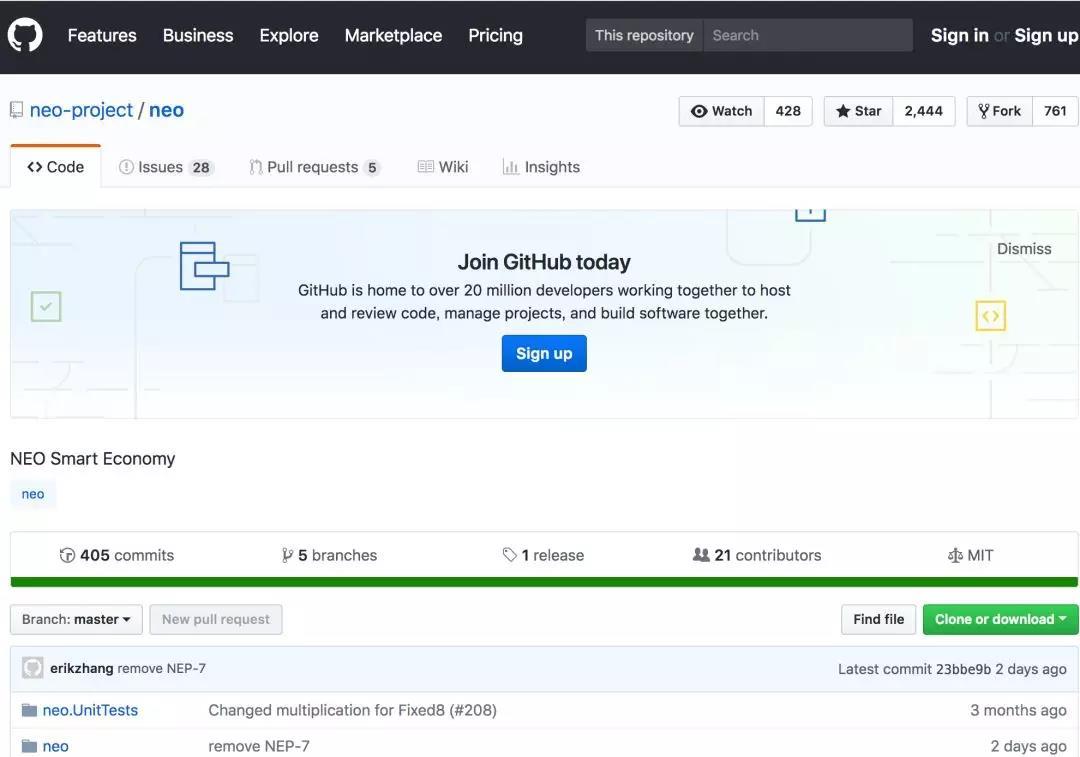View the 5 branches list
The image size is (1080, 757).
(329, 555)
